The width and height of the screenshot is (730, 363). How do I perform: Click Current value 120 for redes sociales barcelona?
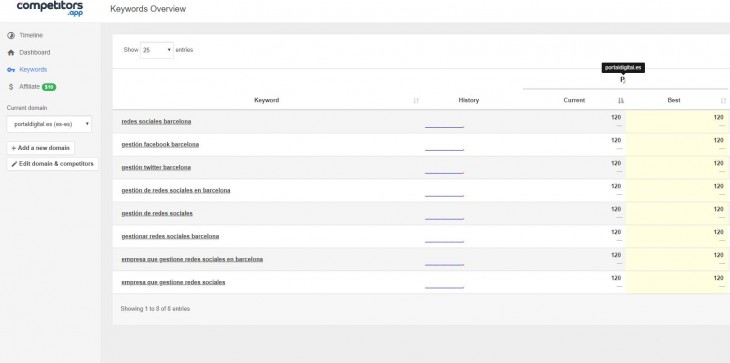[x=616, y=118]
